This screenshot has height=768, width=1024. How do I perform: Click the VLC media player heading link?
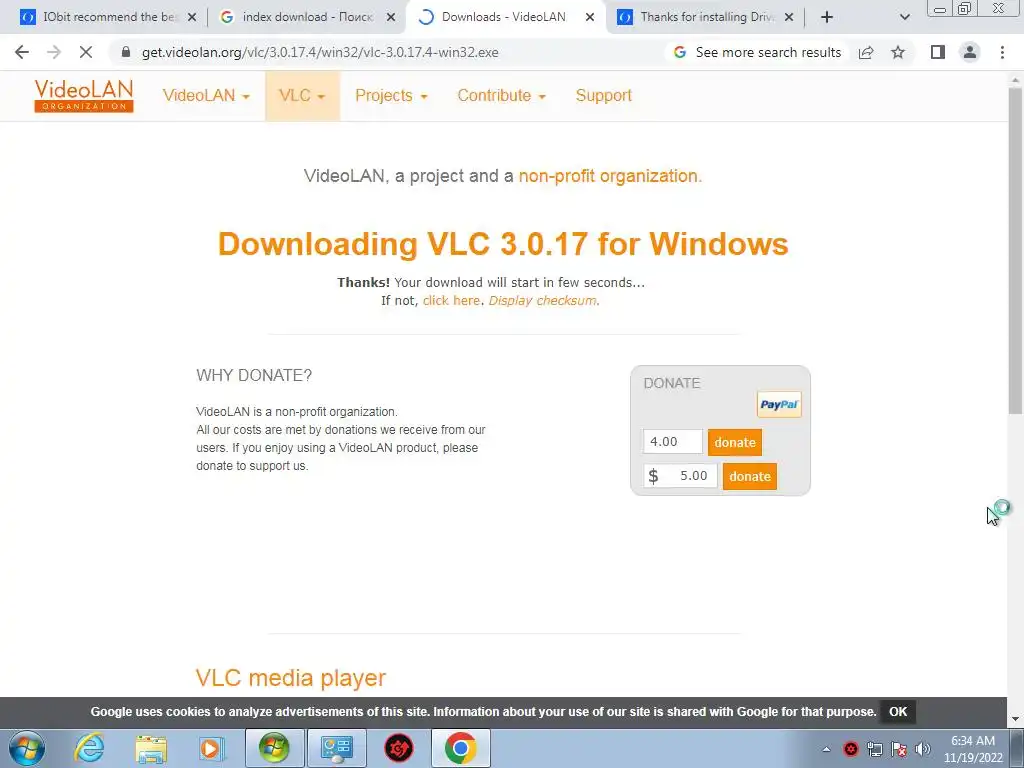(x=291, y=678)
